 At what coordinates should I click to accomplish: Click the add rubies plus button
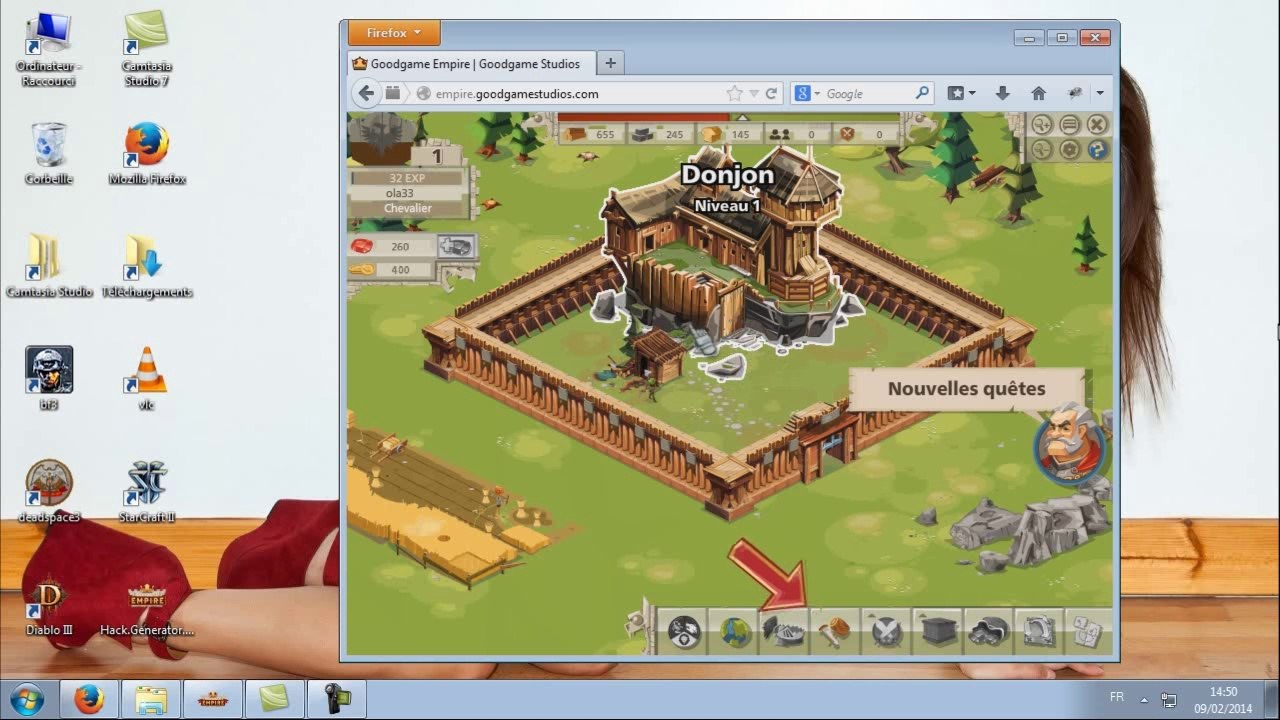tap(455, 246)
